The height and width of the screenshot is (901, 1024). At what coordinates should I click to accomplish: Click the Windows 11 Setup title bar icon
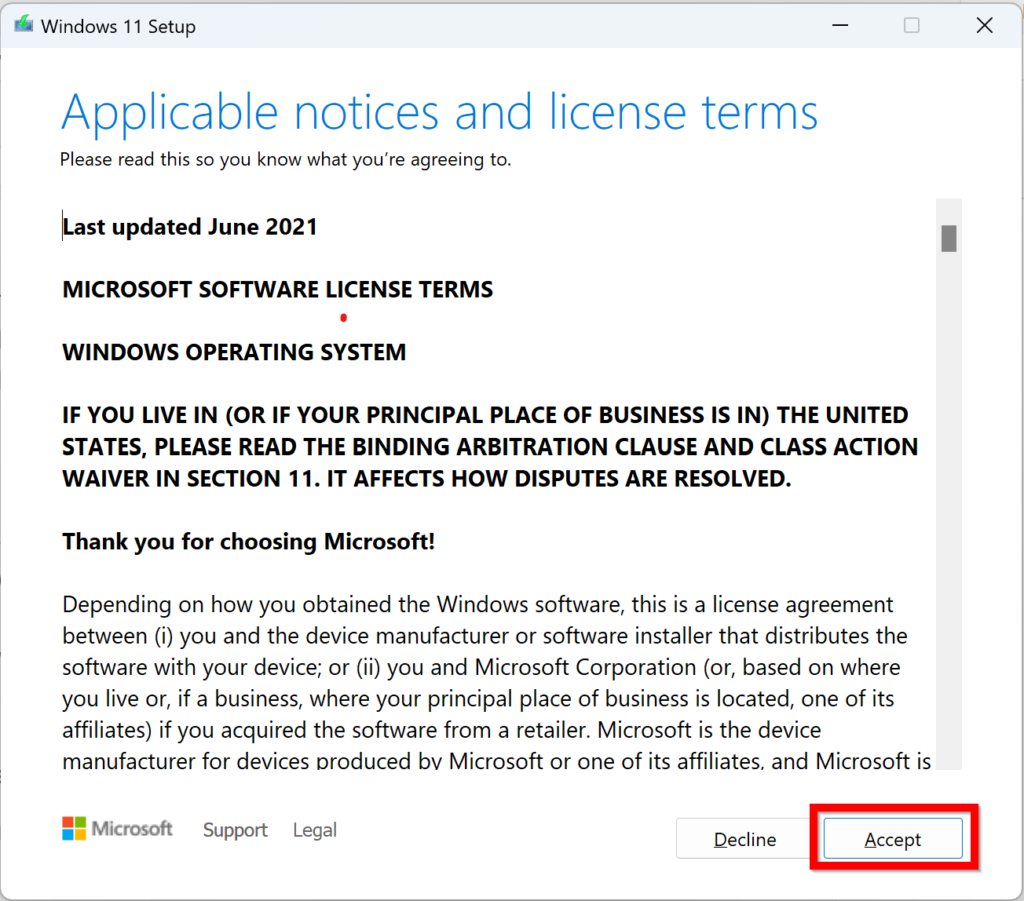coord(23,25)
